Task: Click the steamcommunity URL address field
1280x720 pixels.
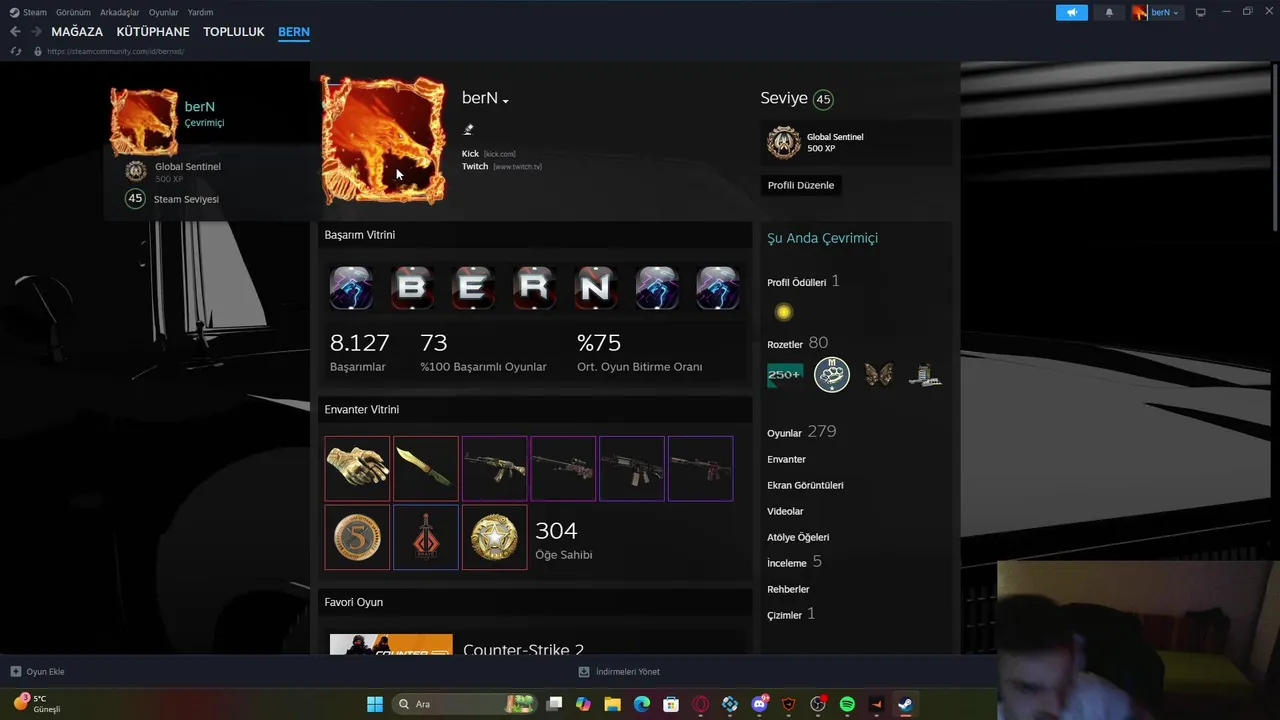Action: tap(115, 51)
